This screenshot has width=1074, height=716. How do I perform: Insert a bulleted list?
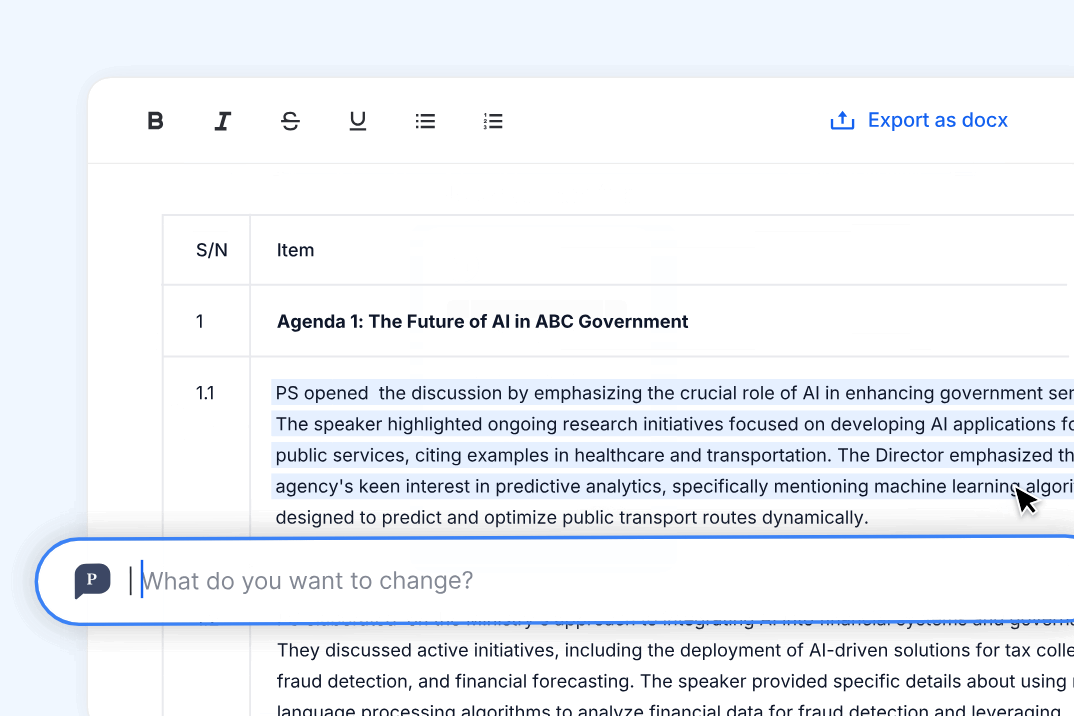(x=425, y=121)
